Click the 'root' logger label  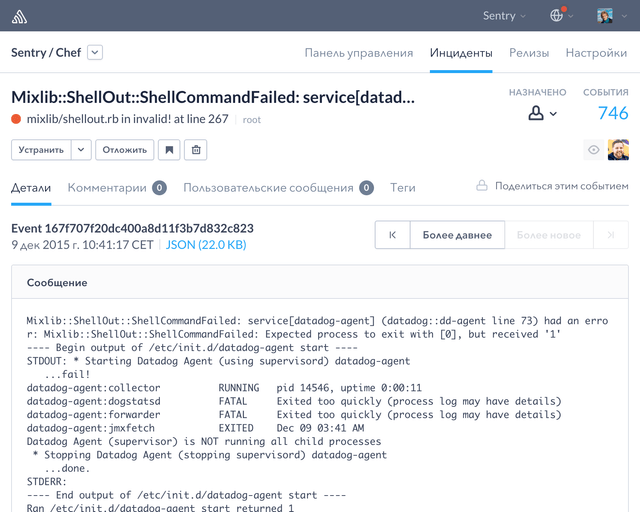pos(251,120)
